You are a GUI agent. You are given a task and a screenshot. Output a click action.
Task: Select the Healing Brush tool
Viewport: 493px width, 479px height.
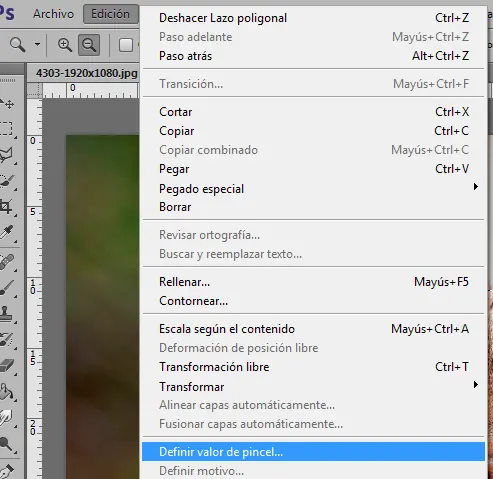coord(7,262)
